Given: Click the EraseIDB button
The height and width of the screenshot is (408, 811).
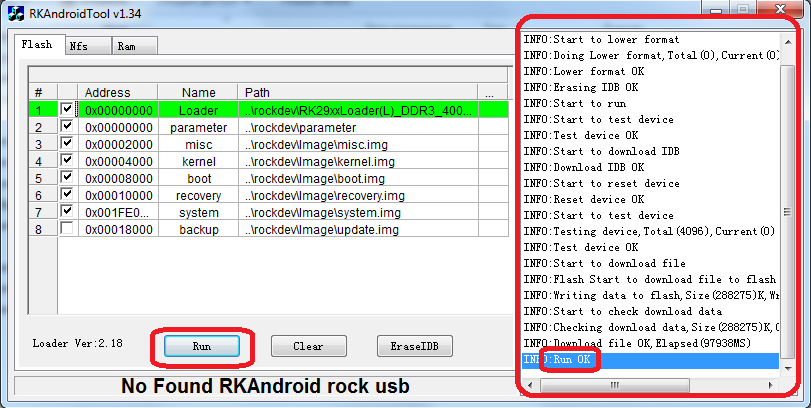Looking at the screenshot, I should click(x=415, y=346).
